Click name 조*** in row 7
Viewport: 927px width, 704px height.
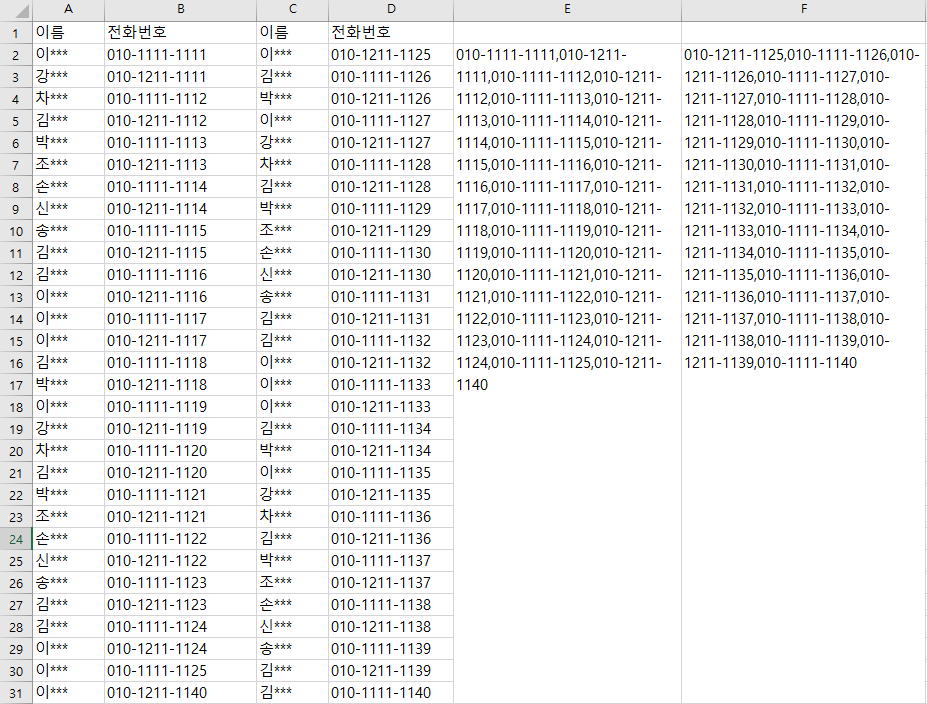pos(69,164)
